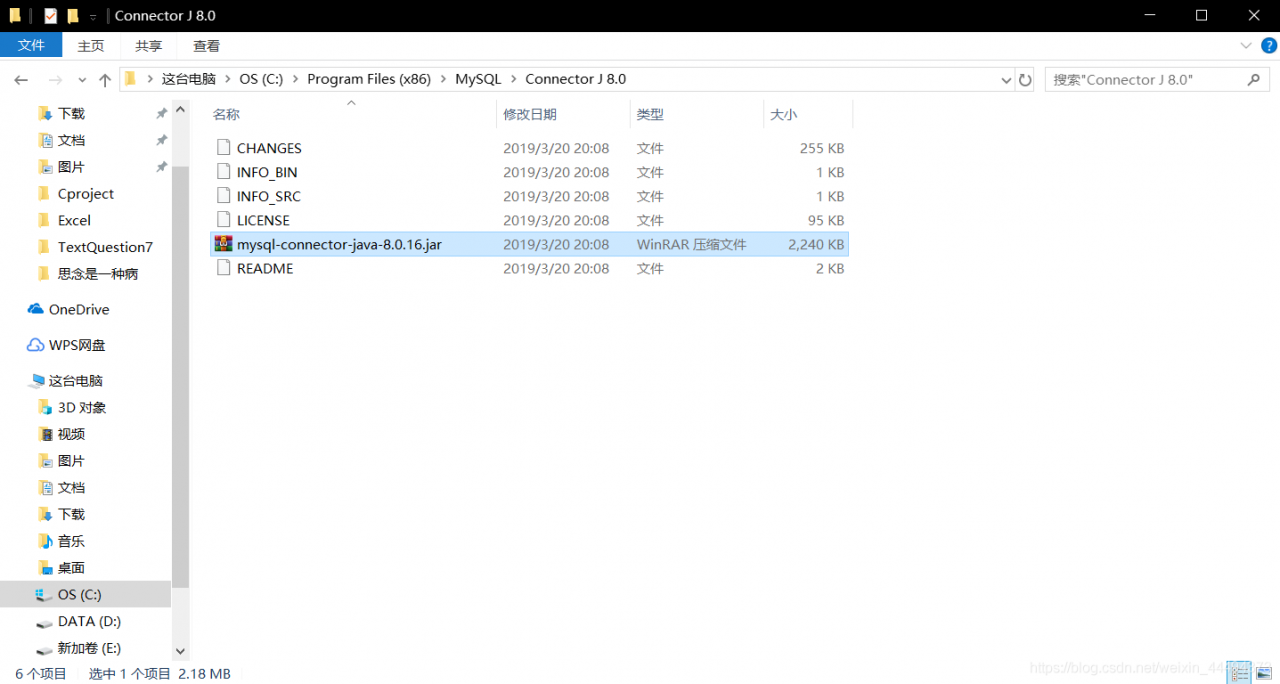Open Customize Quick Access Toolbar dropdown
1280x684 pixels.
93,17
